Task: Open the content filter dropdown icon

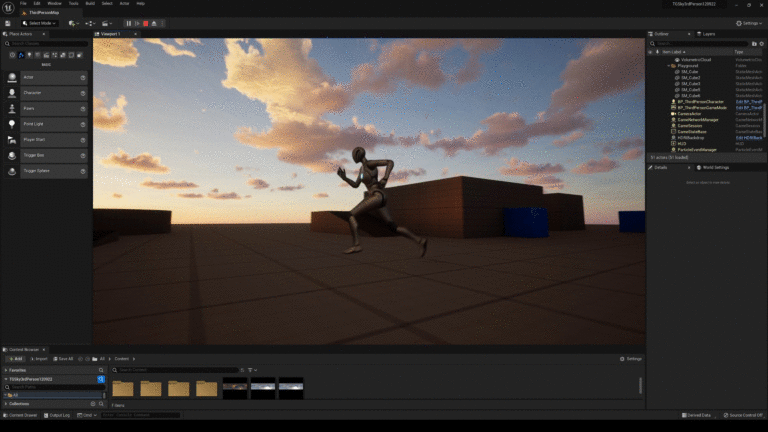Action: coord(252,370)
